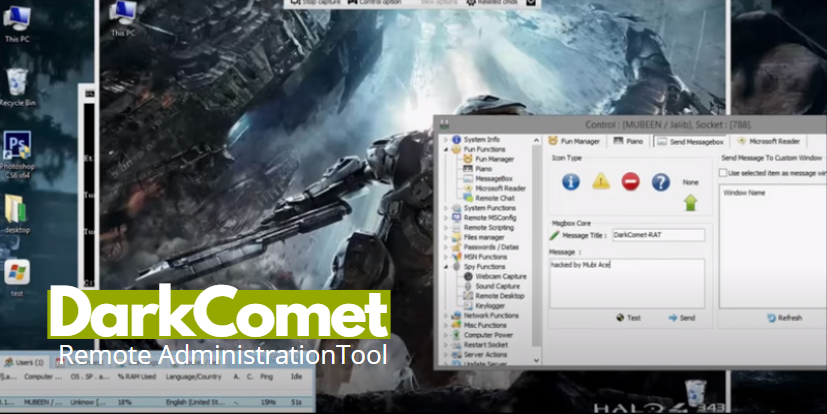This screenshot has height=414, width=827.
Task: Choose the None icon type option
Action: 690,182
